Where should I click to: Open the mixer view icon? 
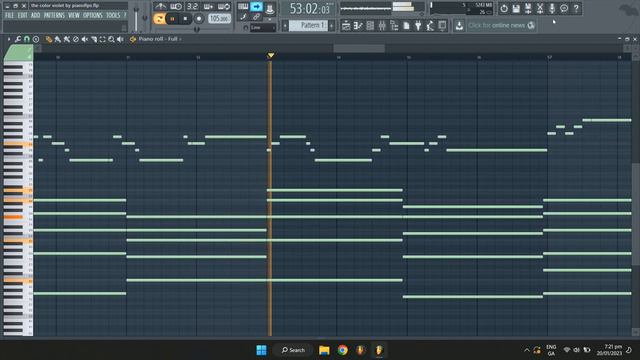pos(382,26)
